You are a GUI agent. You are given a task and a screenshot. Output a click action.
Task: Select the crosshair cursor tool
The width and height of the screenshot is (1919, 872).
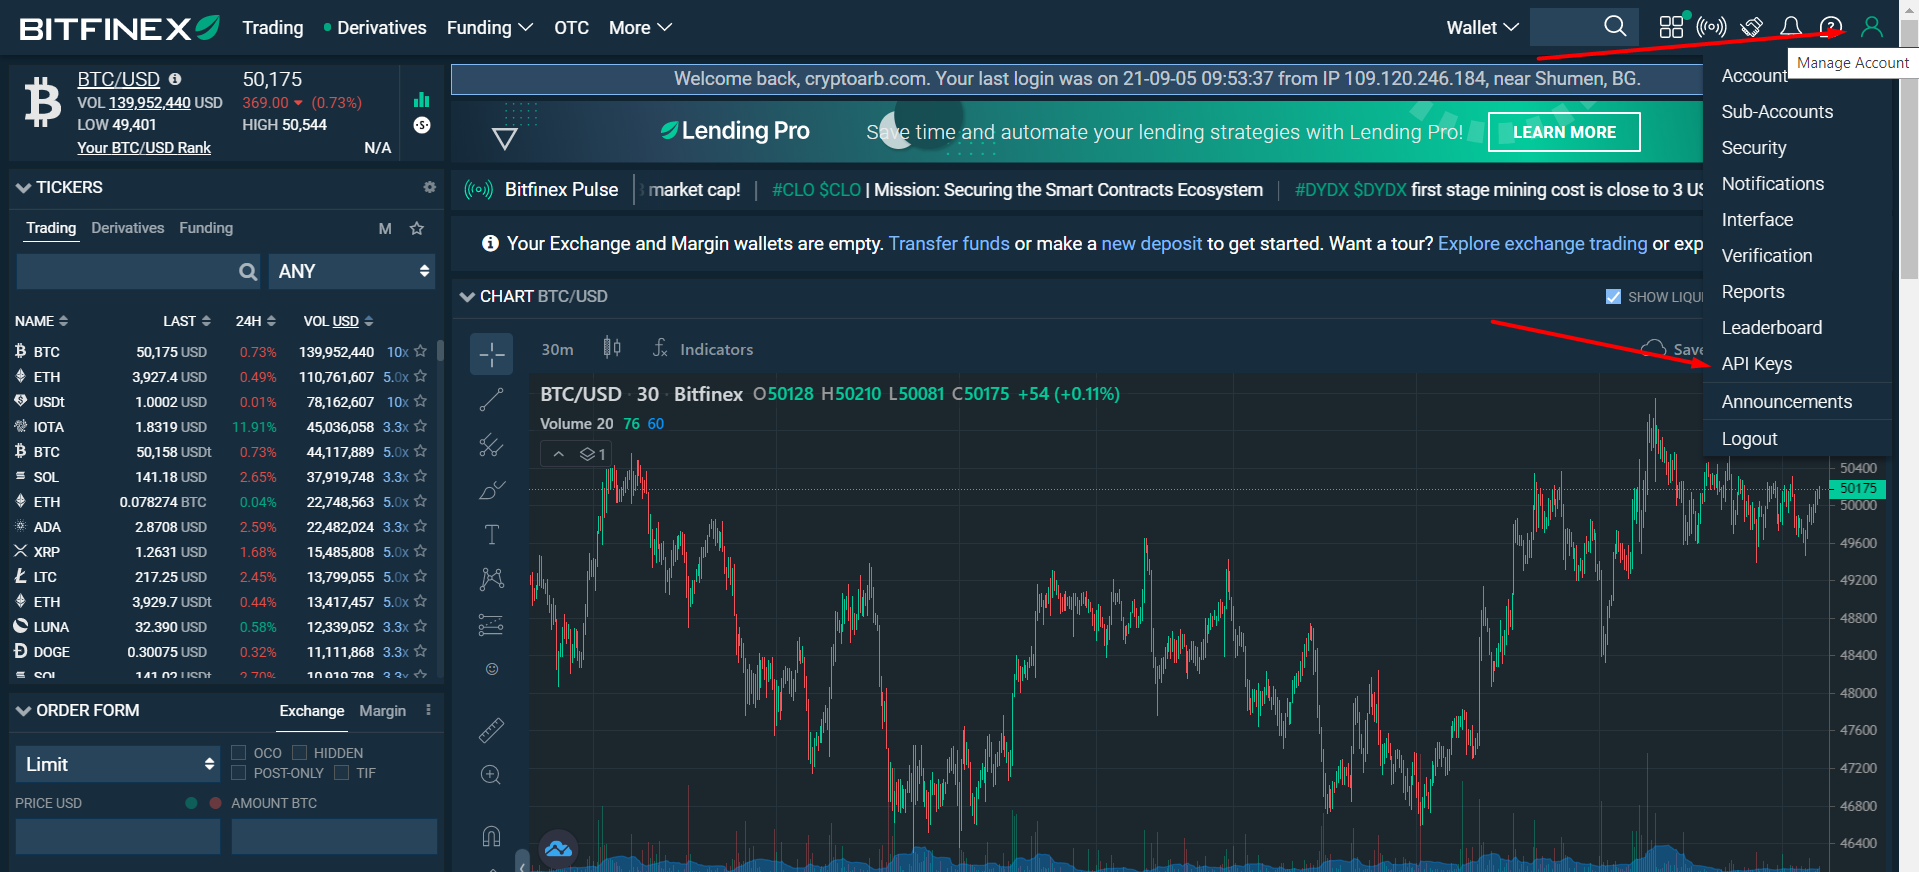click(x=491, y=354)
